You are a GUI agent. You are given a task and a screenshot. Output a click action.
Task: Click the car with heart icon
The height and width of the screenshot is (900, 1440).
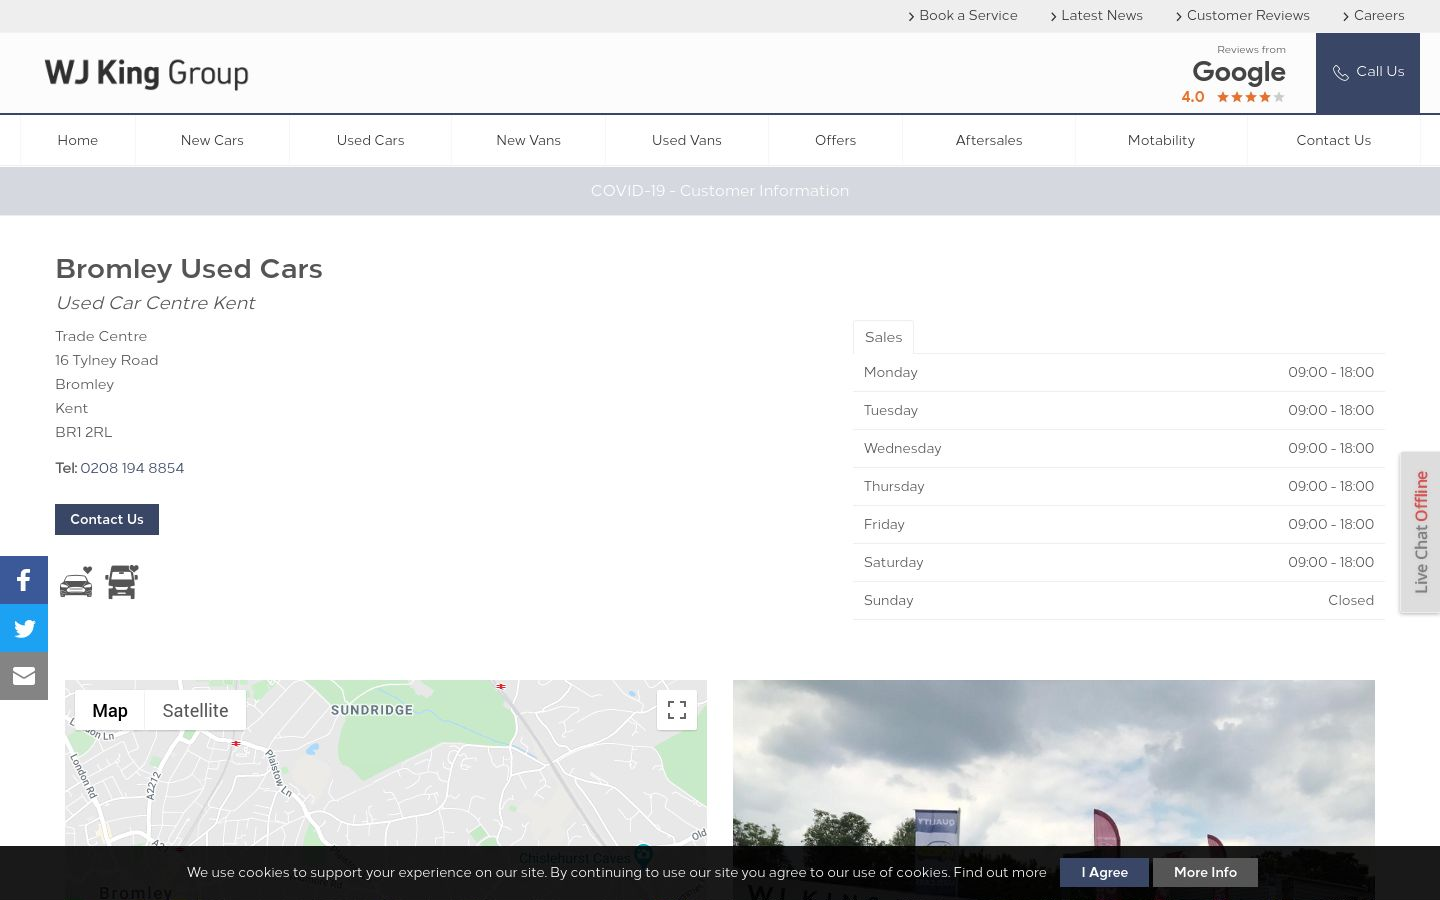click(76, 582)
